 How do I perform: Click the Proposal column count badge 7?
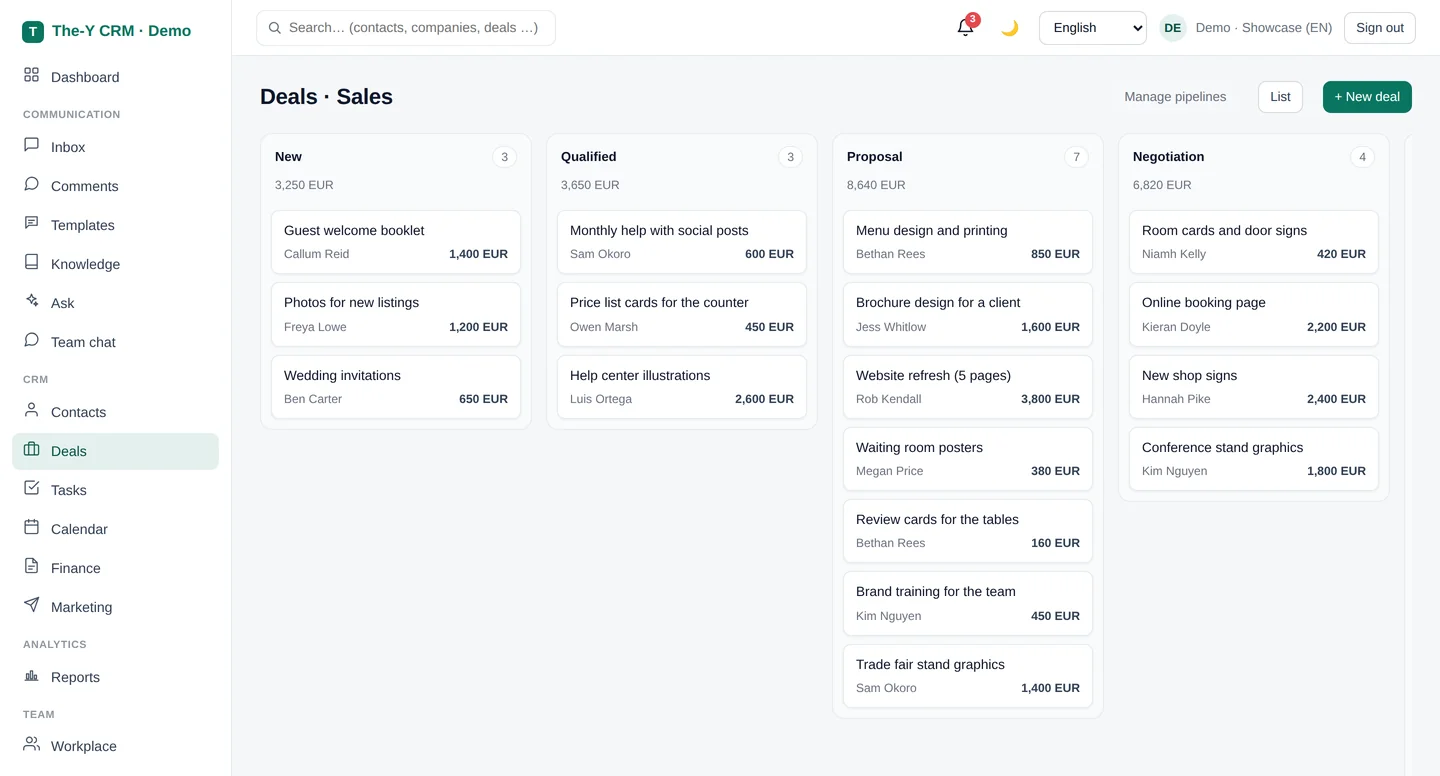[1076, 157]
